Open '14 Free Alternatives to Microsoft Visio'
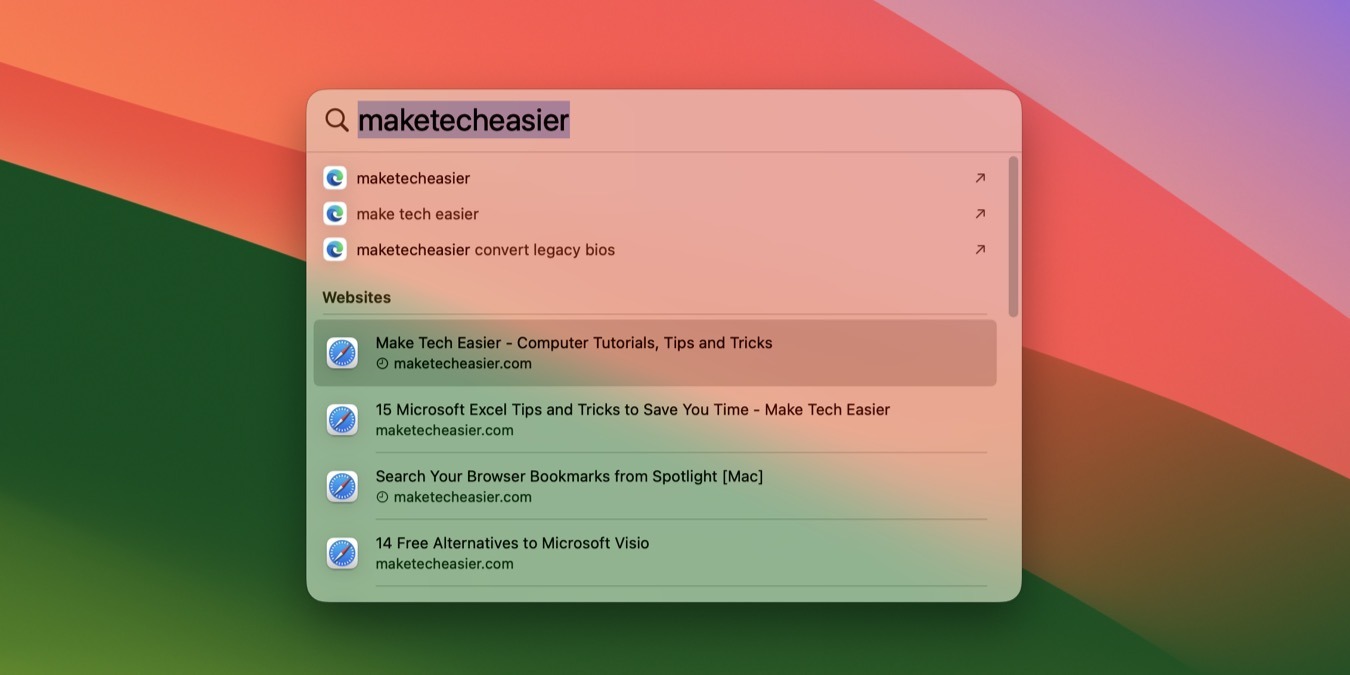Image resolution: width=1350 pixels, height=675 pixels. pyautogui.click(x=511, y=543)
